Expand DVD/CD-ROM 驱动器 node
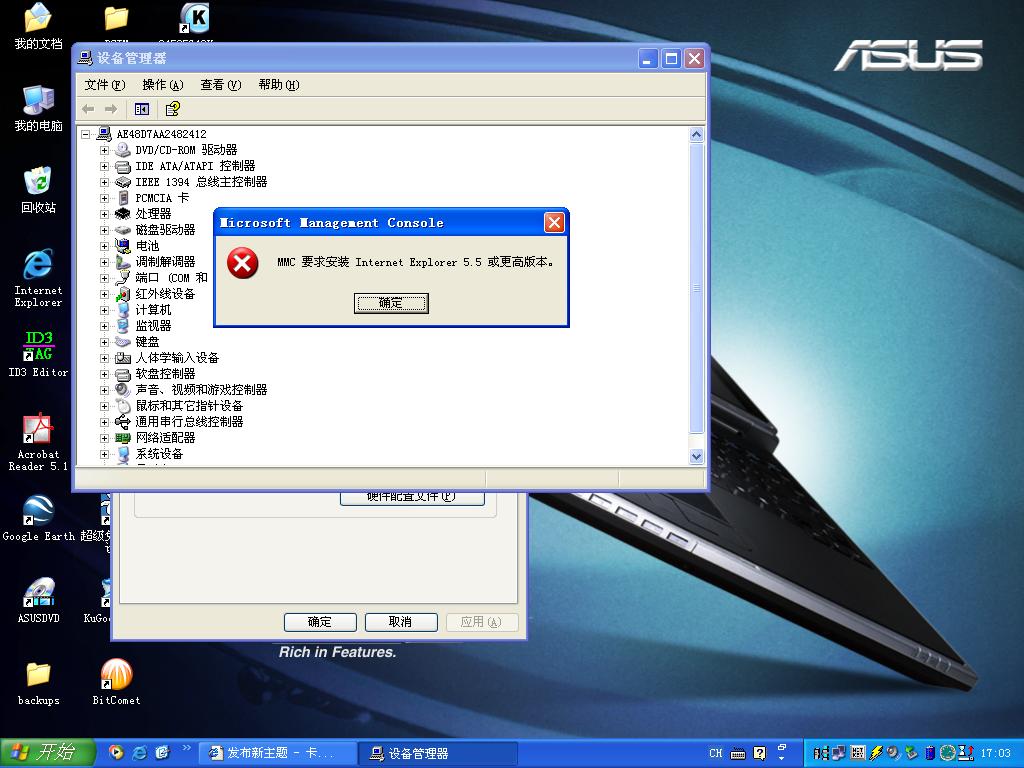Viewport: 1024px width, 768px height. tap(104, 150)
